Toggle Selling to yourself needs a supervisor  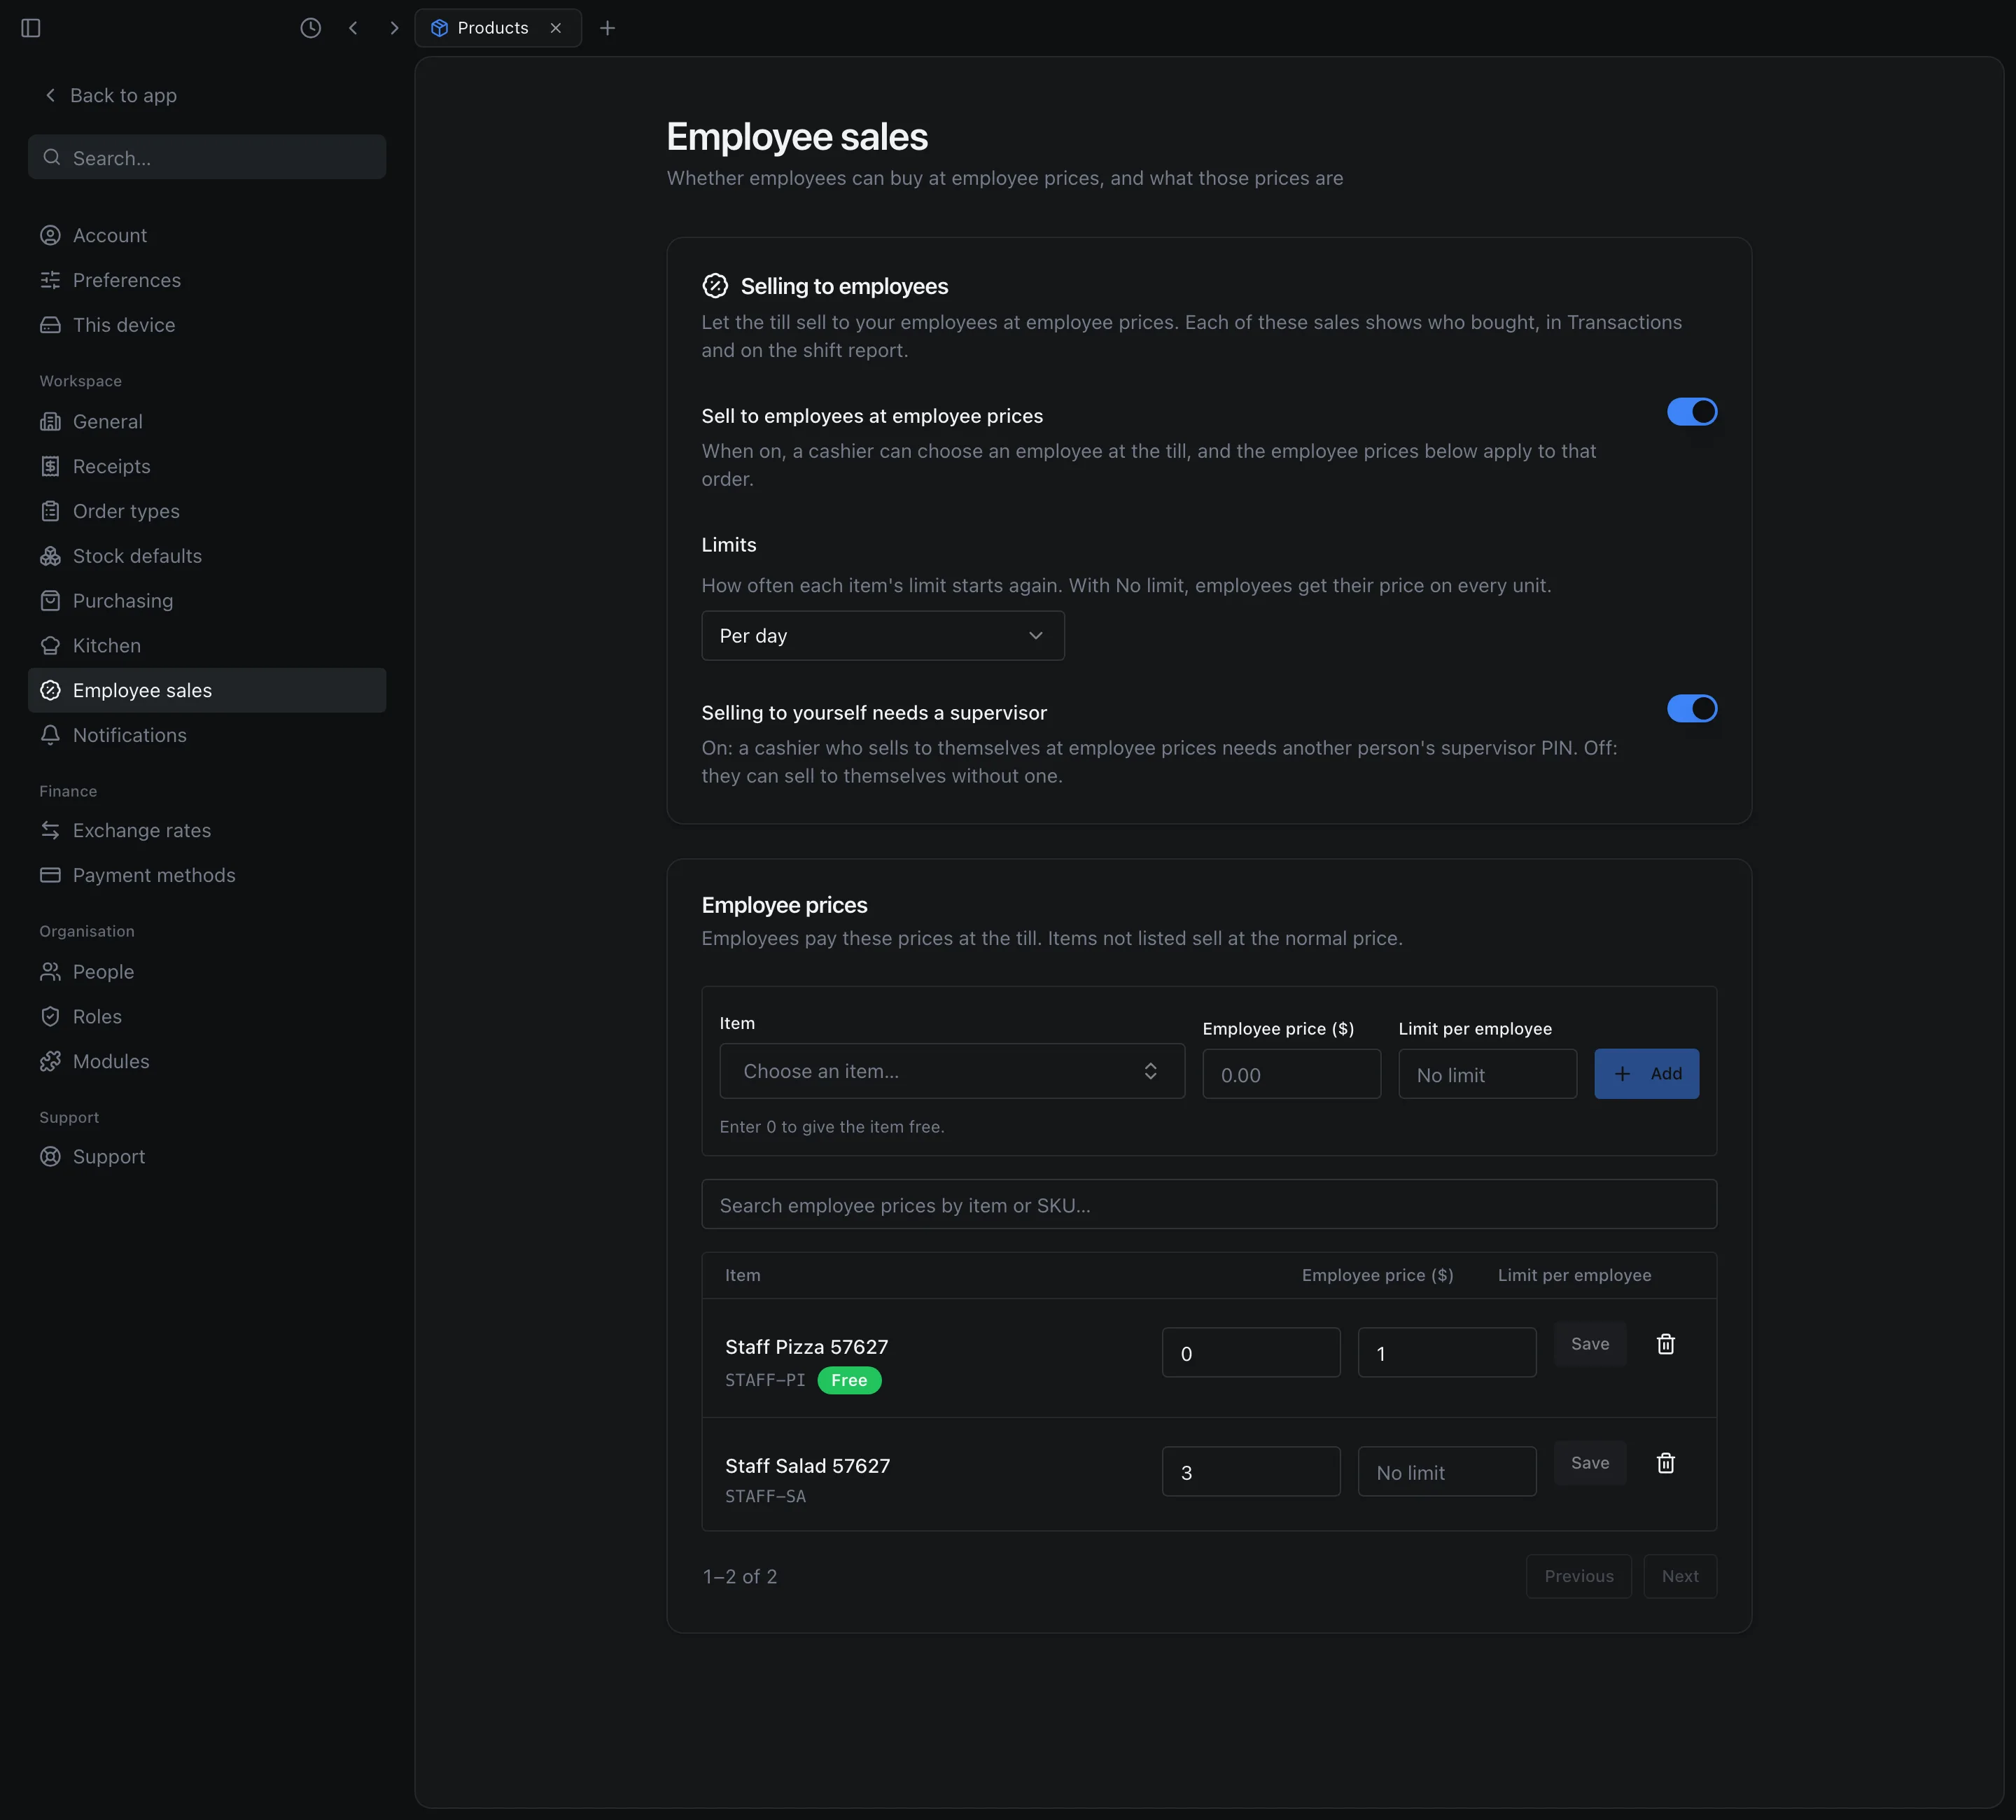click(1692, 709)
